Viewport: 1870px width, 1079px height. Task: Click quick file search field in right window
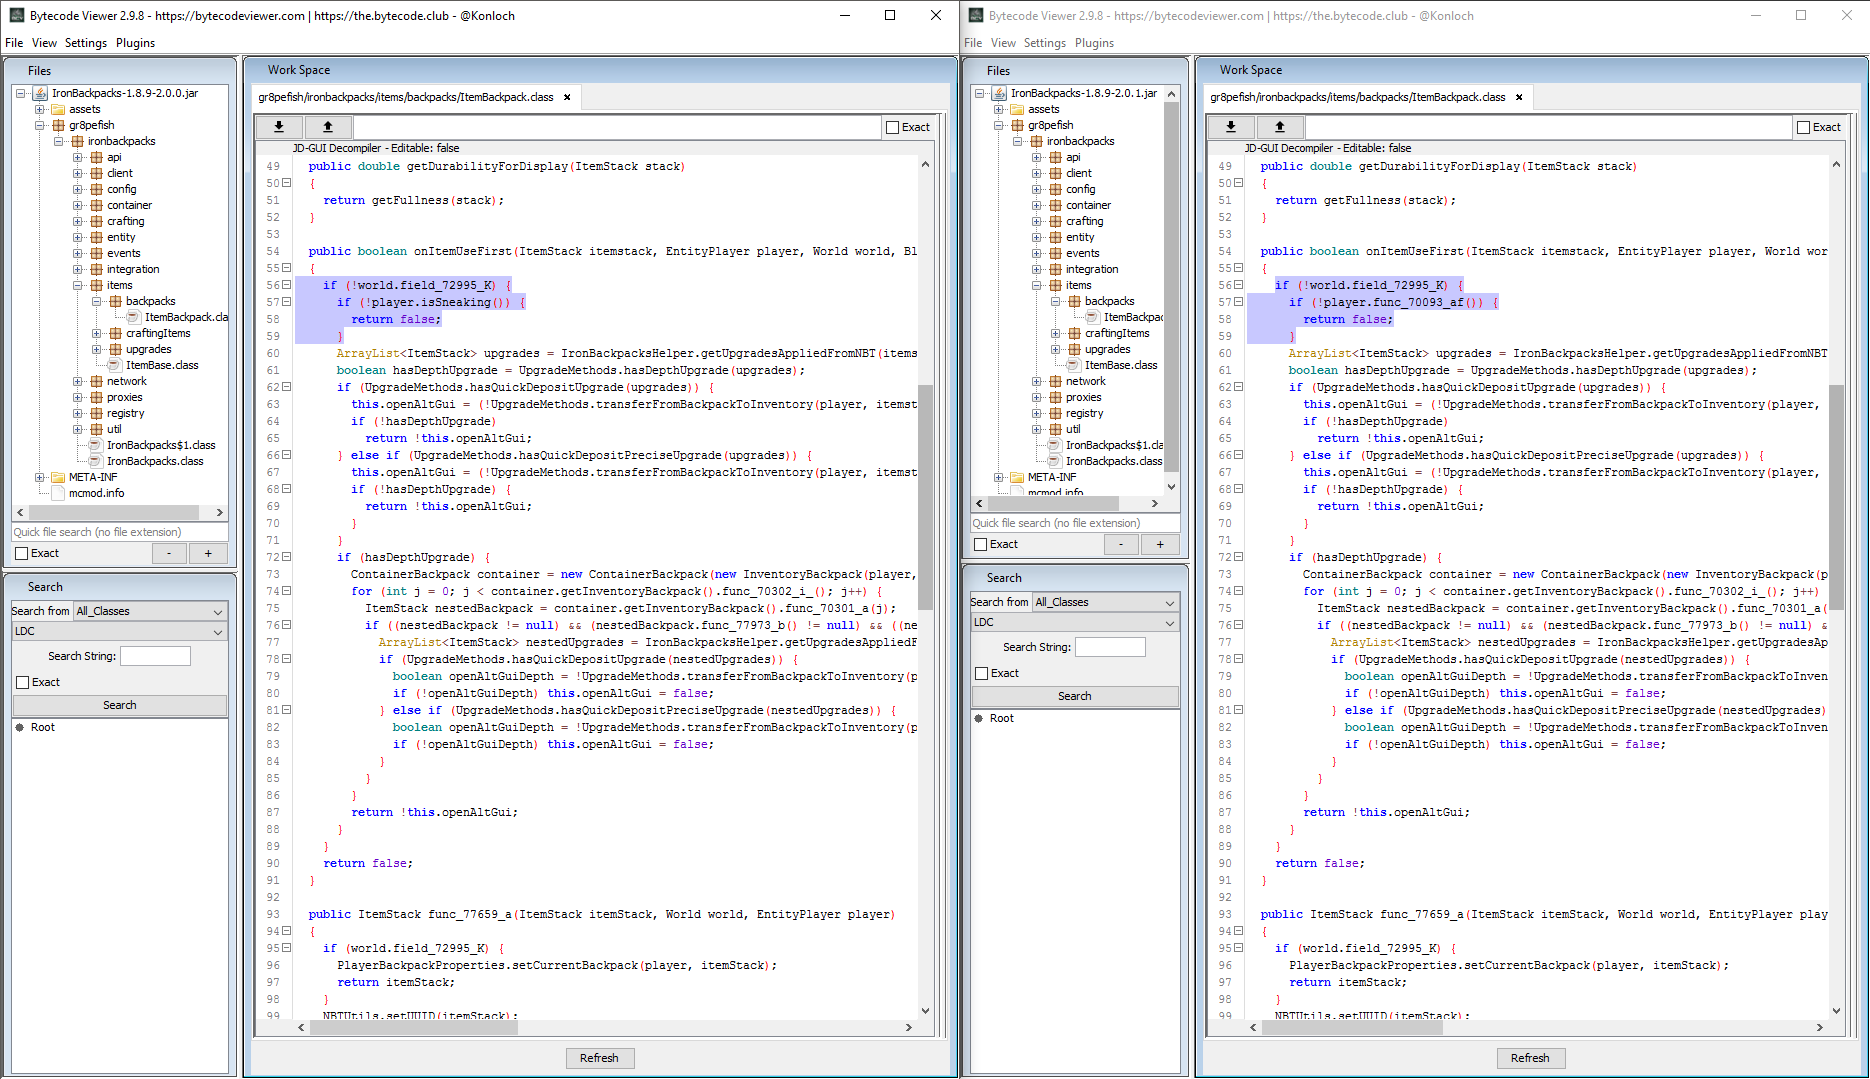[1075, 523]
